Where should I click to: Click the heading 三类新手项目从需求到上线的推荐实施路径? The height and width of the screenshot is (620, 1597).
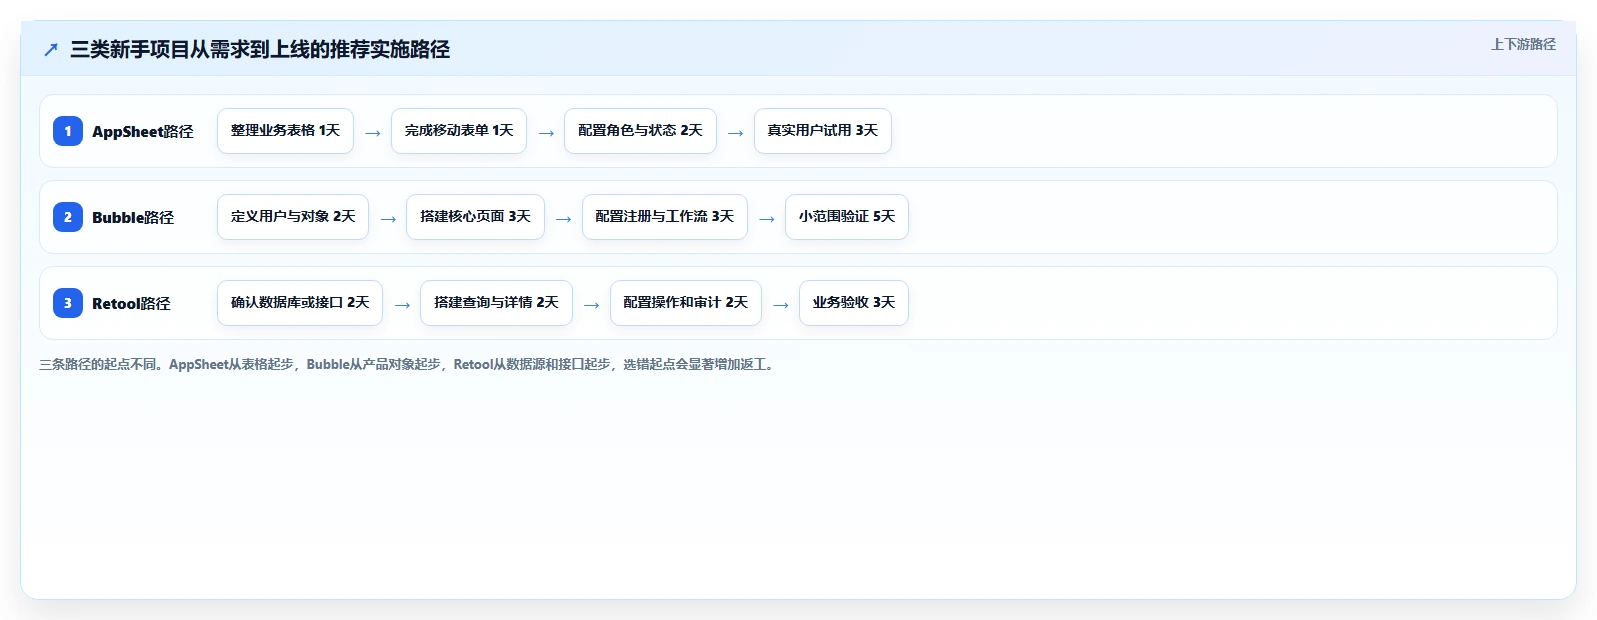260,49
